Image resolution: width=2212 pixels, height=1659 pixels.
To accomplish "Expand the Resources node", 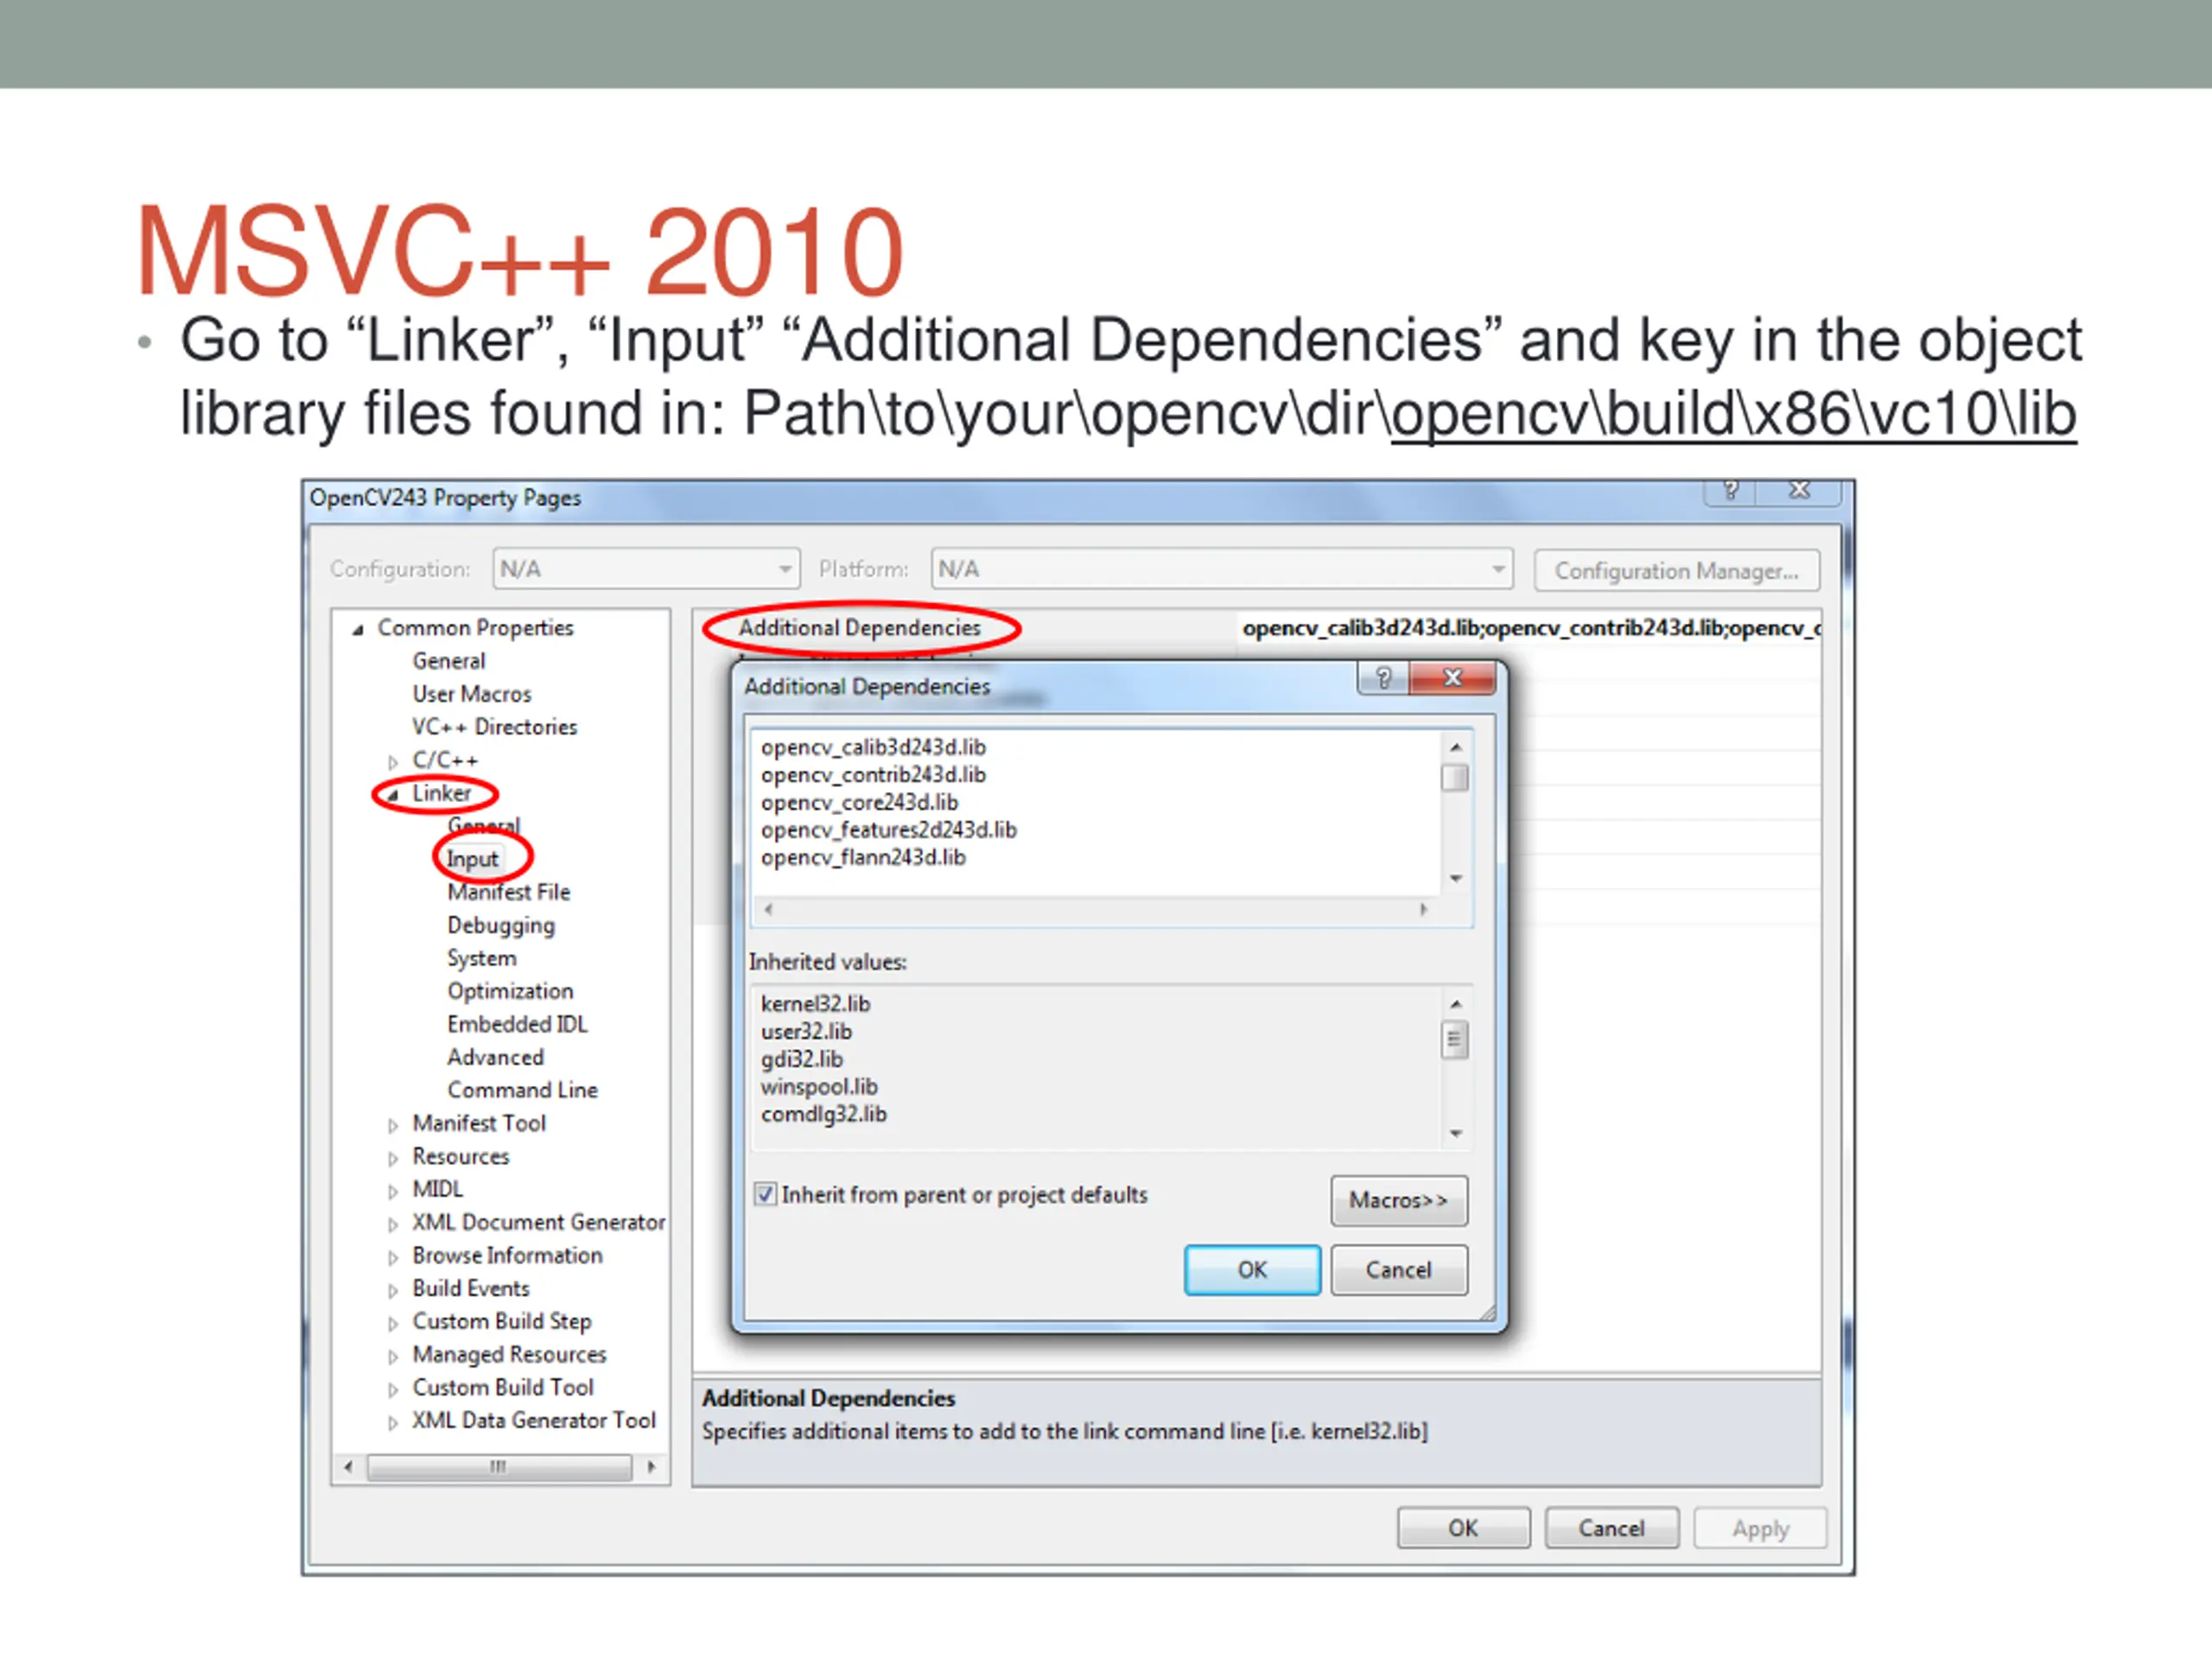I will point(393,1158).
